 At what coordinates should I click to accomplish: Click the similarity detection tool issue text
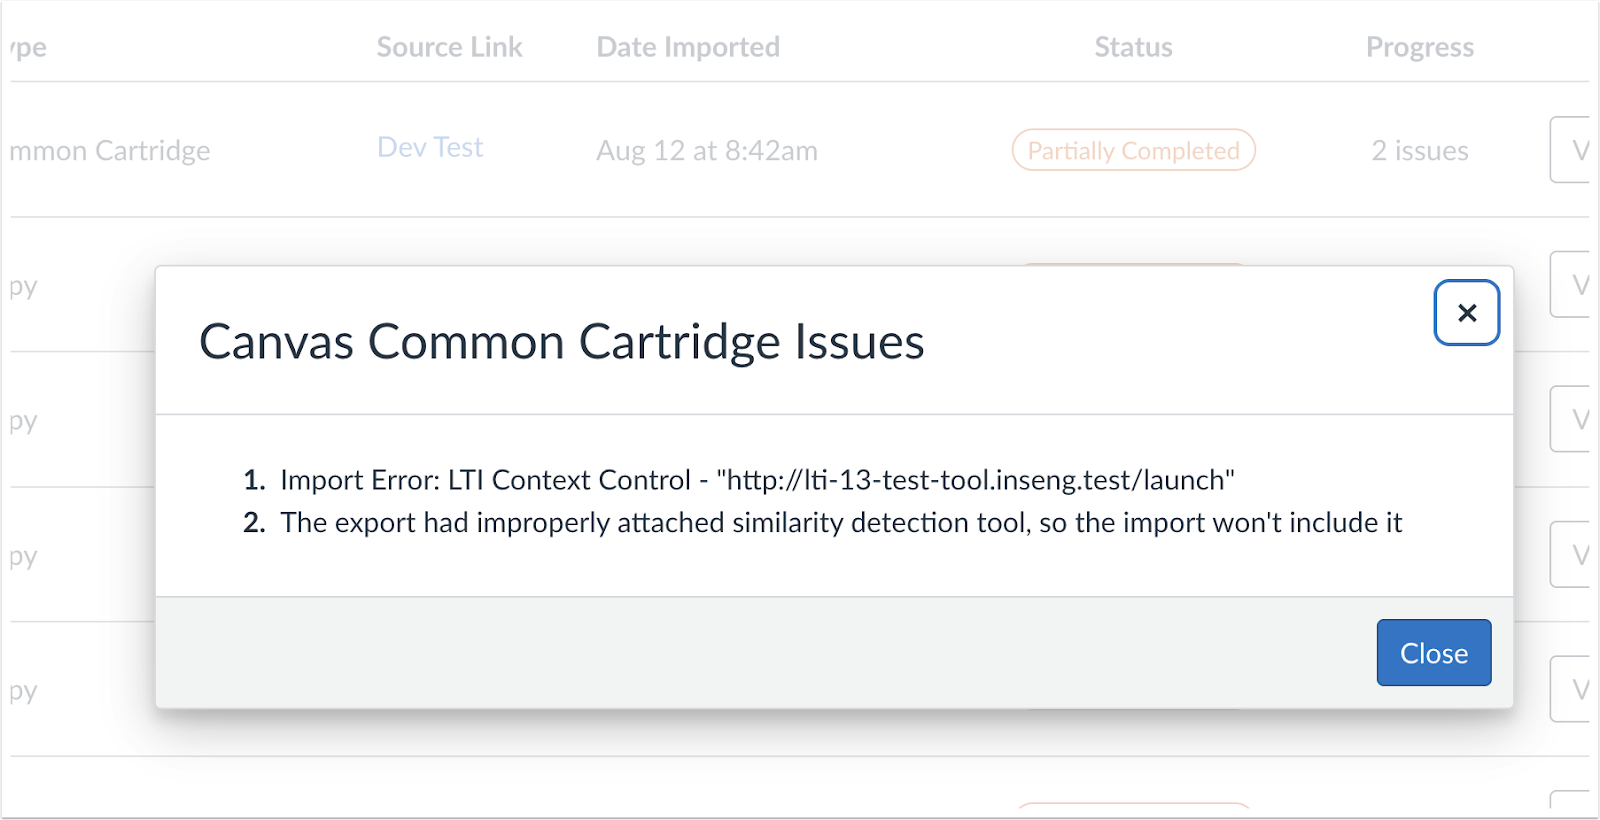(842, 522)
